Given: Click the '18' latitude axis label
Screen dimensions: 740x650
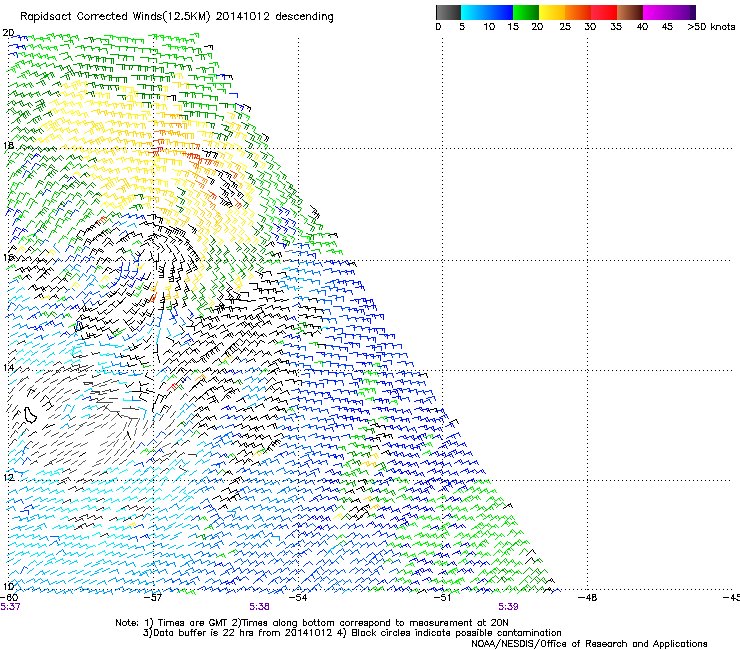Looking at the screenshot, I should (8, 145).
